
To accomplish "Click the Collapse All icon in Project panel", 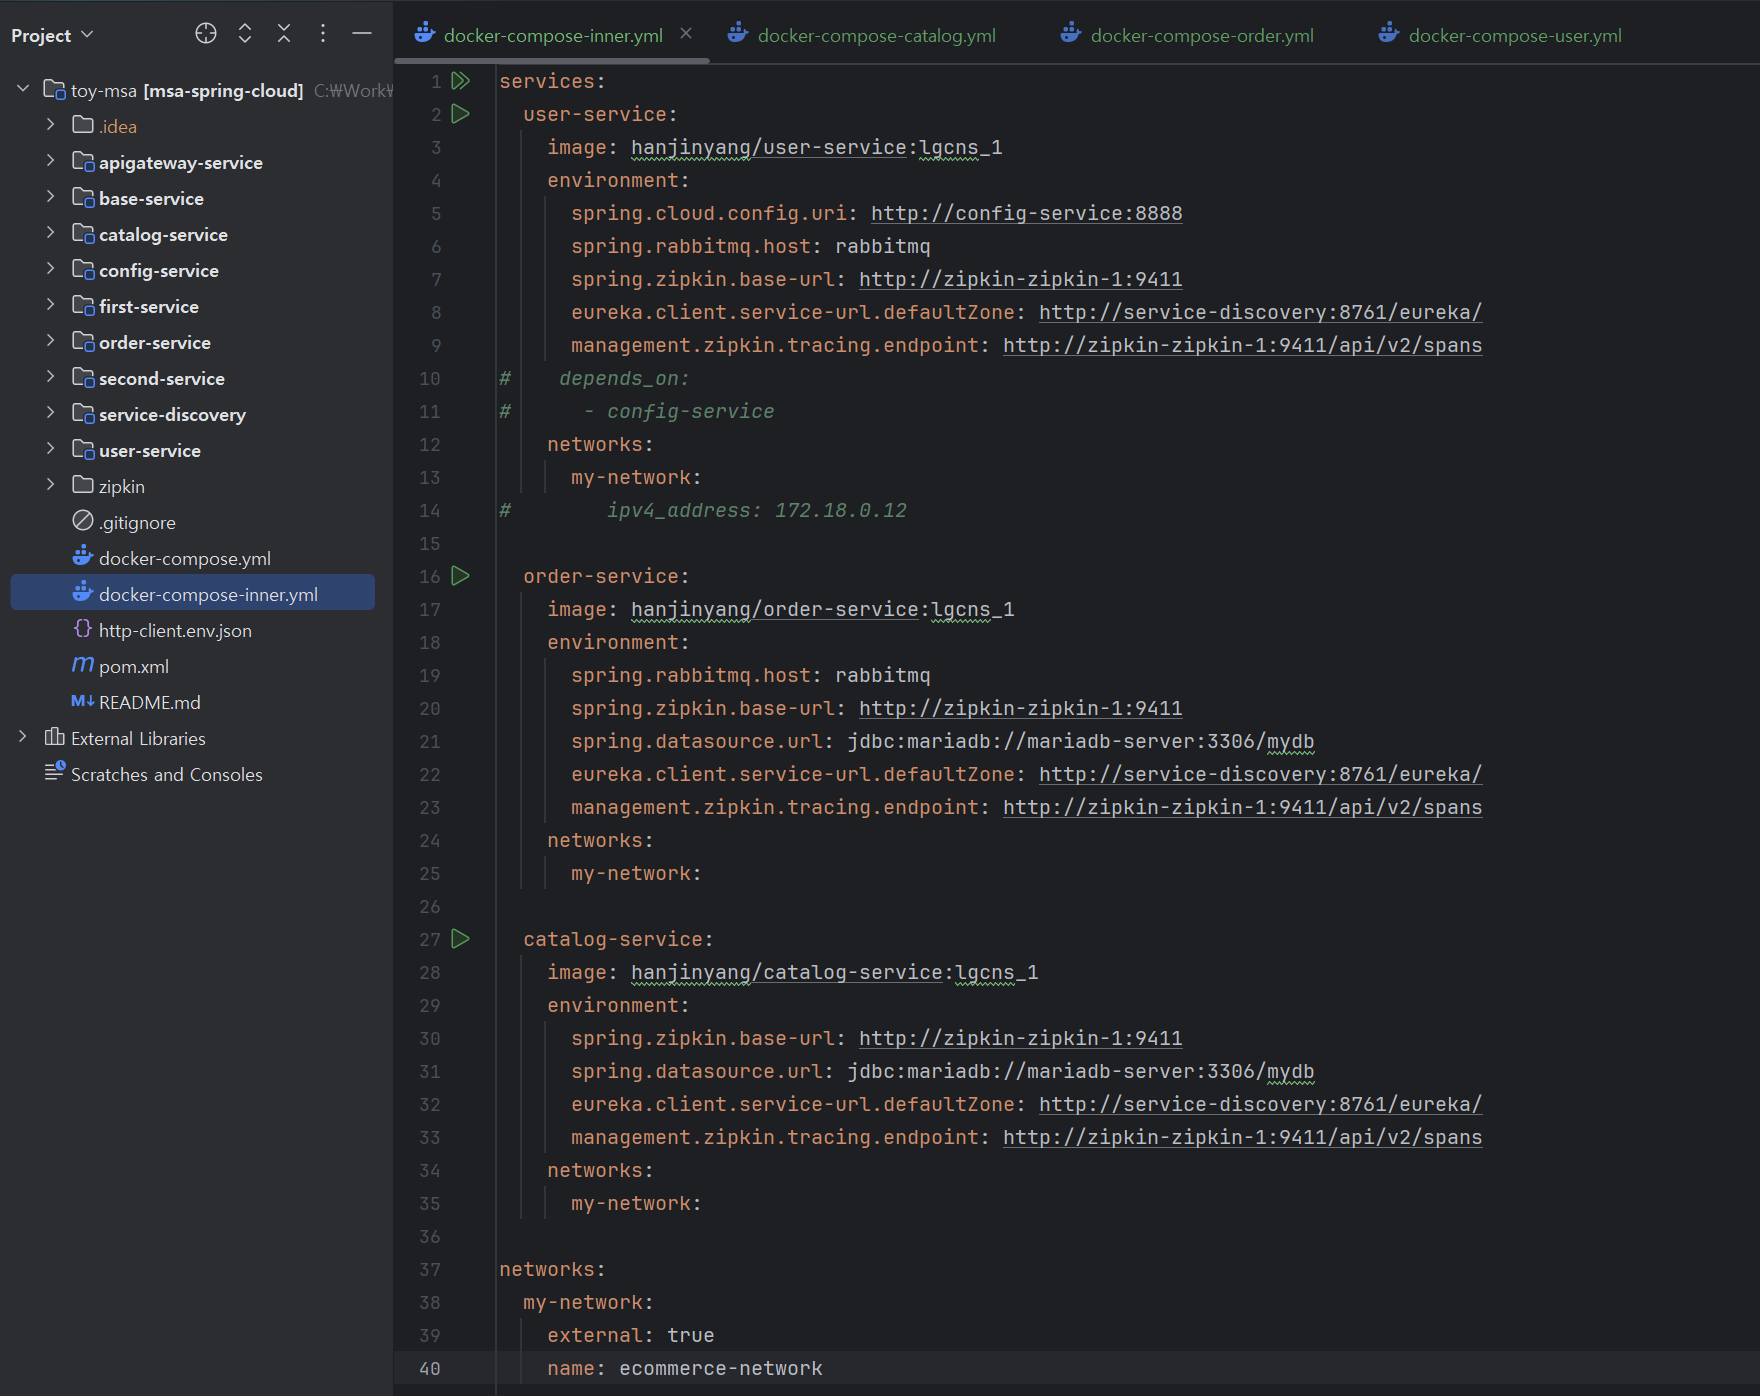I will click(x=284, y=34).
